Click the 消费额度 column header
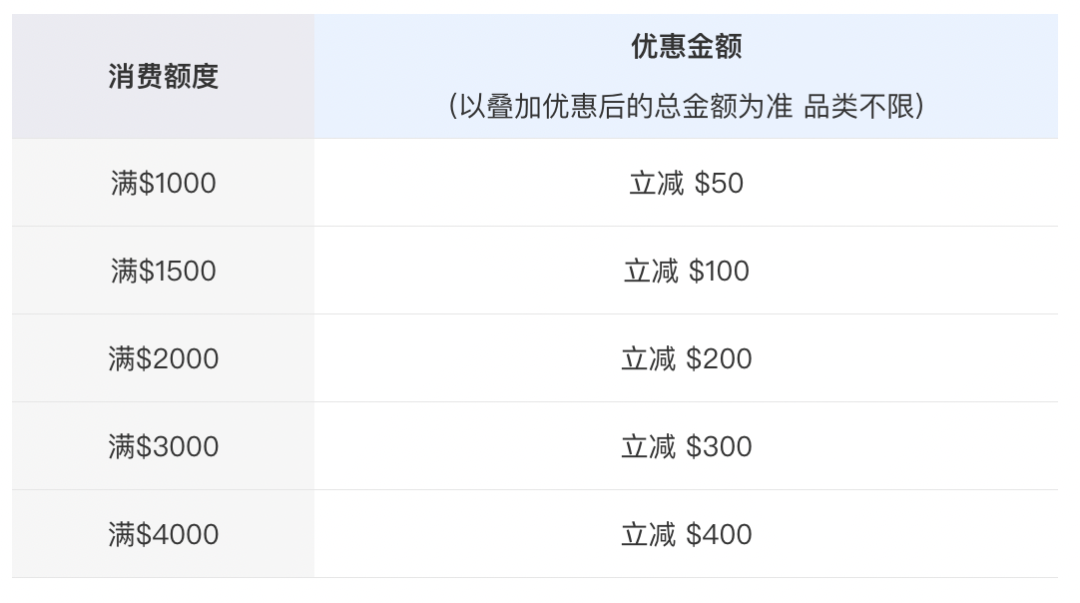 (163, 76)
